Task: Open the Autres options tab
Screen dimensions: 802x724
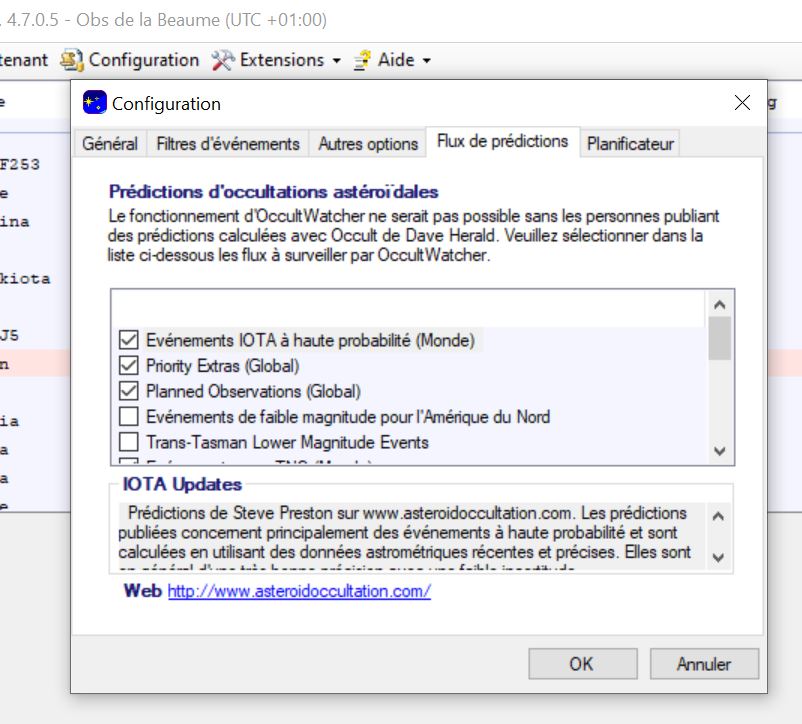Action: (x=368, y=144)
